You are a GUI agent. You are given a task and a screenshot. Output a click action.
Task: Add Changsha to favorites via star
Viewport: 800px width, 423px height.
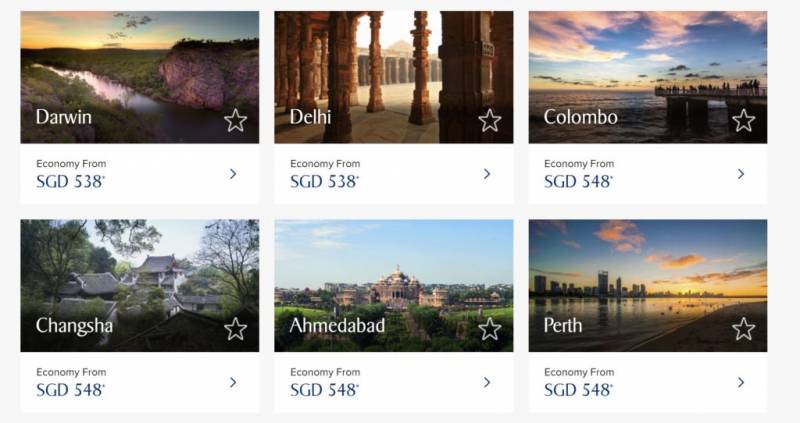(x=235, y=329)
